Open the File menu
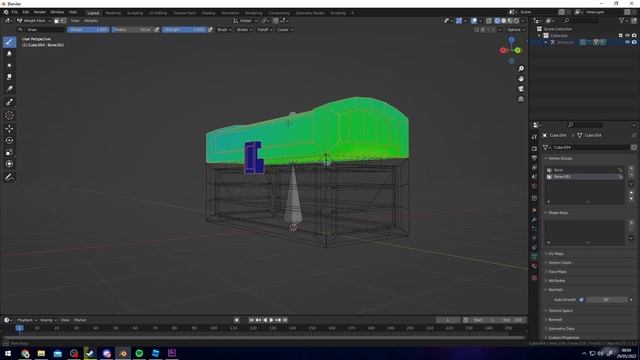 coord(15,12)
